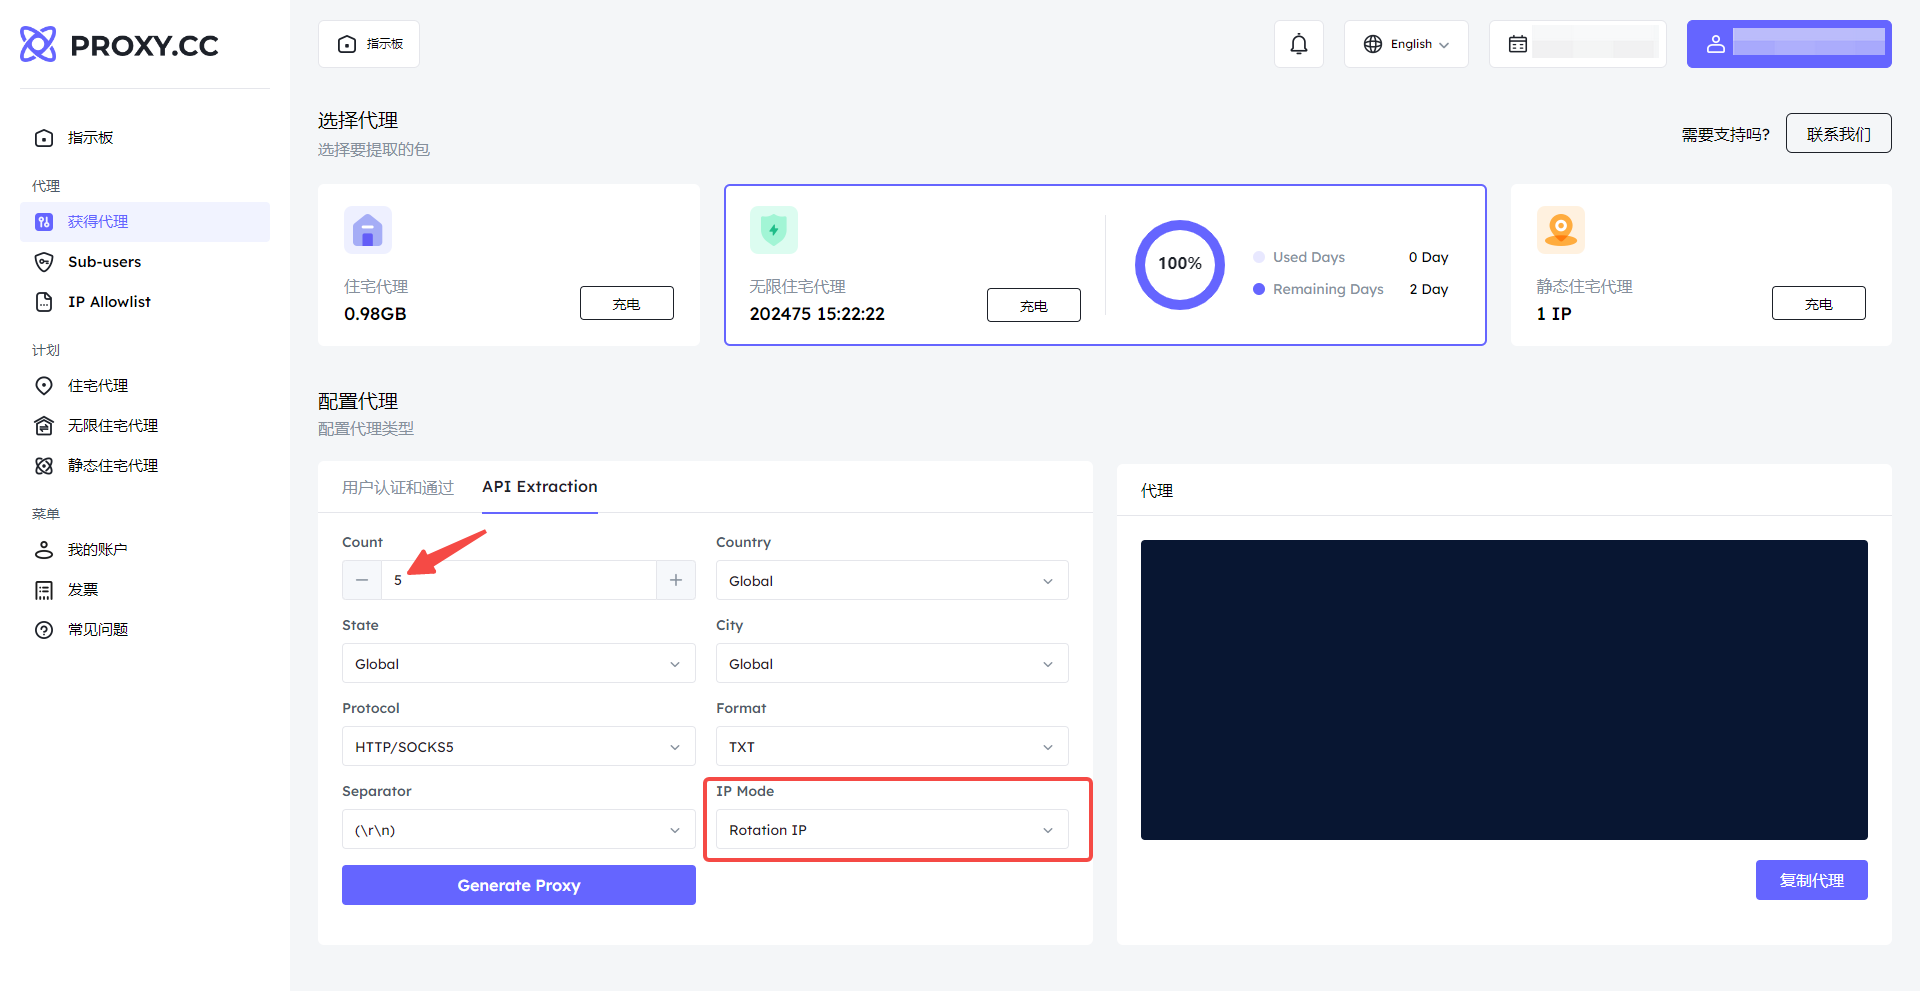Click Generate Proxy button
The width and height of the screenshot is (1920, 991).
(519, 885)
